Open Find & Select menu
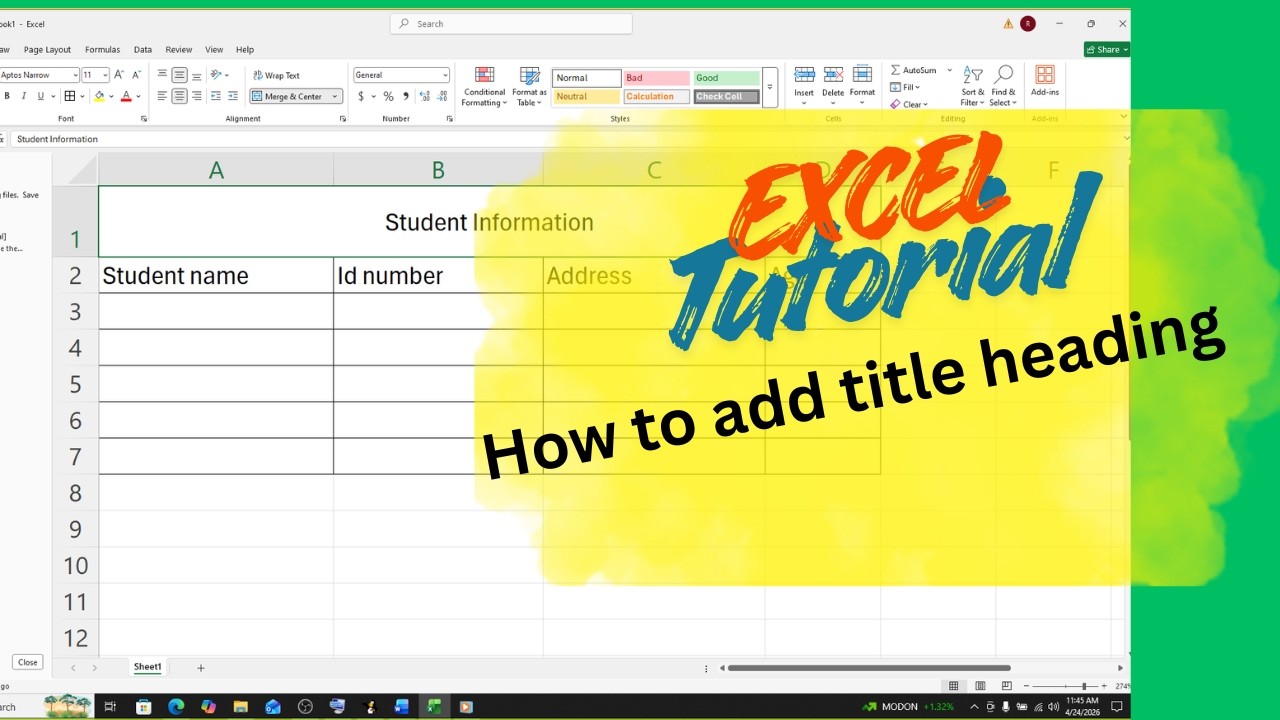 point(1003,87)
